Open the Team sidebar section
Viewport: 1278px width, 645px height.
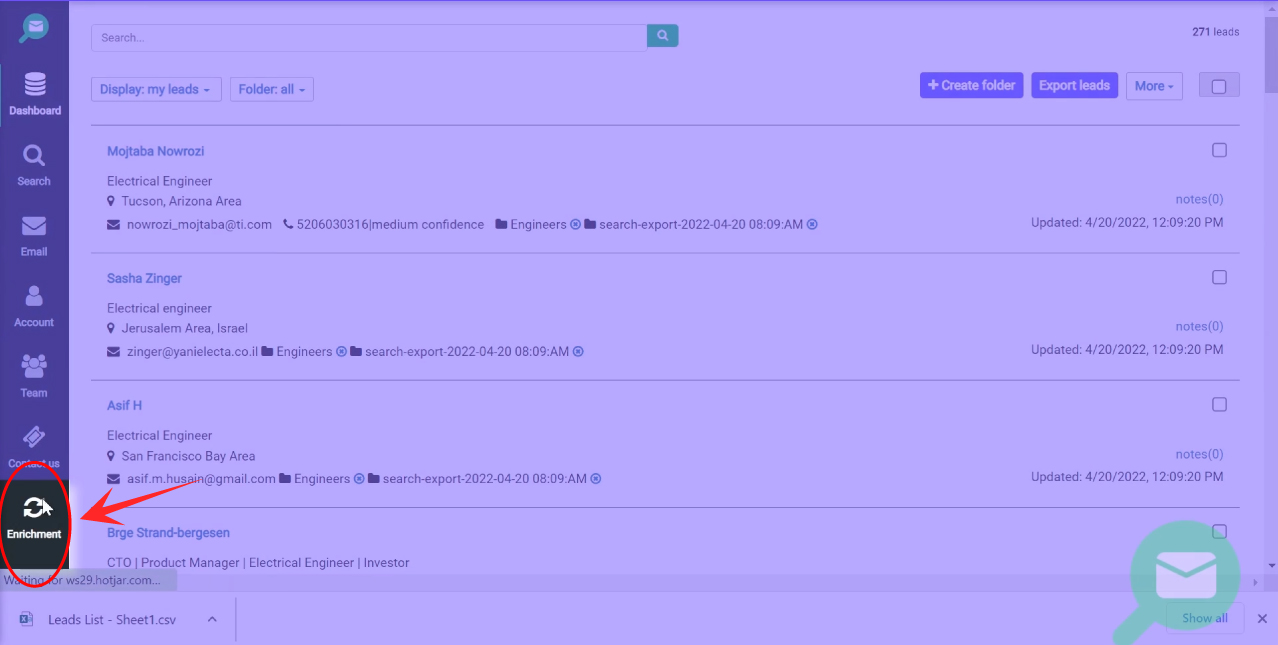(x=34, y=377)
